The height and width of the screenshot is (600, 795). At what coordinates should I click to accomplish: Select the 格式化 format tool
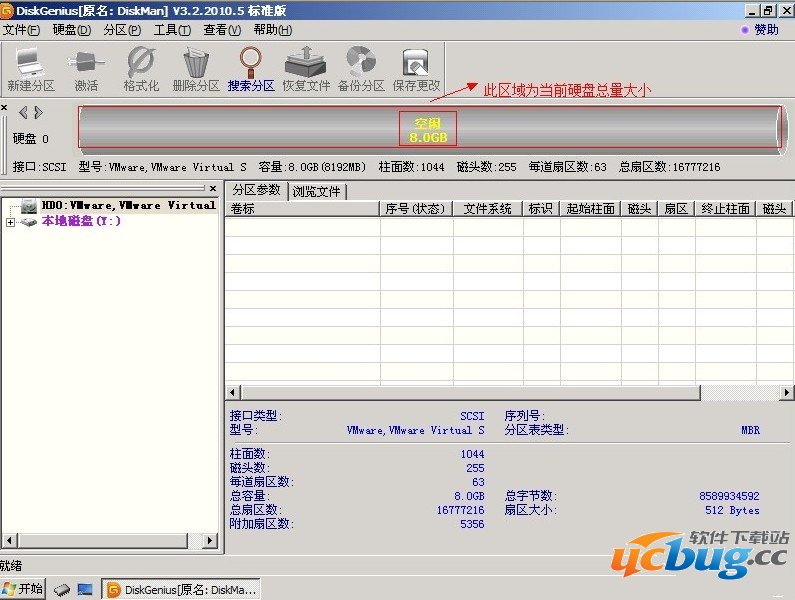click(141, 69)
